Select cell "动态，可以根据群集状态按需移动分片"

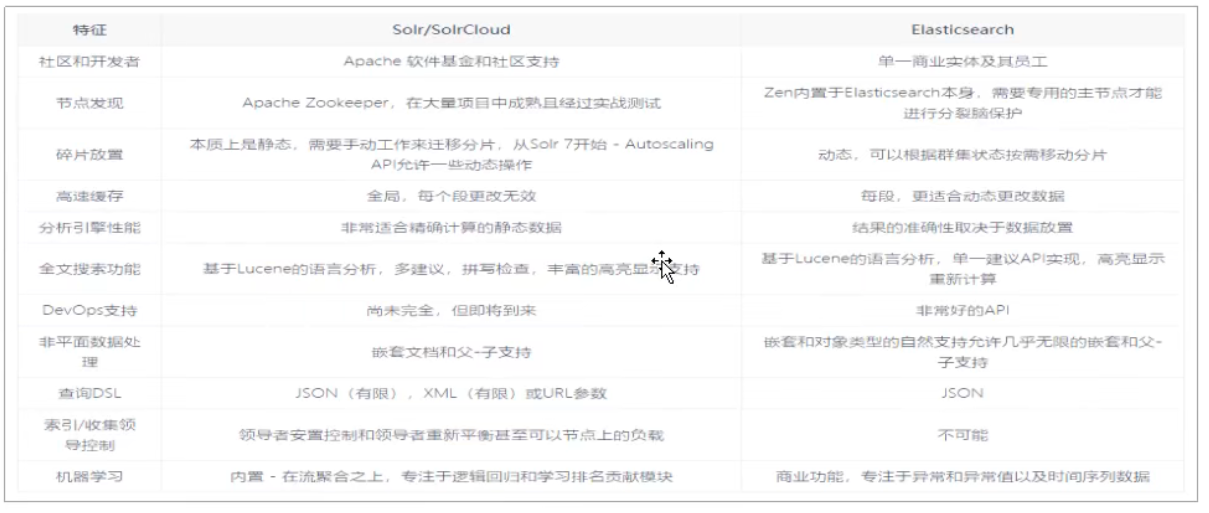coord(962,155)
